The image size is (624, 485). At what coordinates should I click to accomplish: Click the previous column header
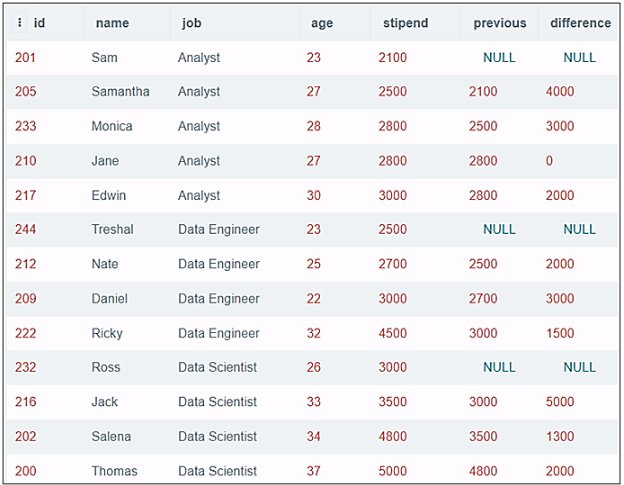[x=499, y=23]
